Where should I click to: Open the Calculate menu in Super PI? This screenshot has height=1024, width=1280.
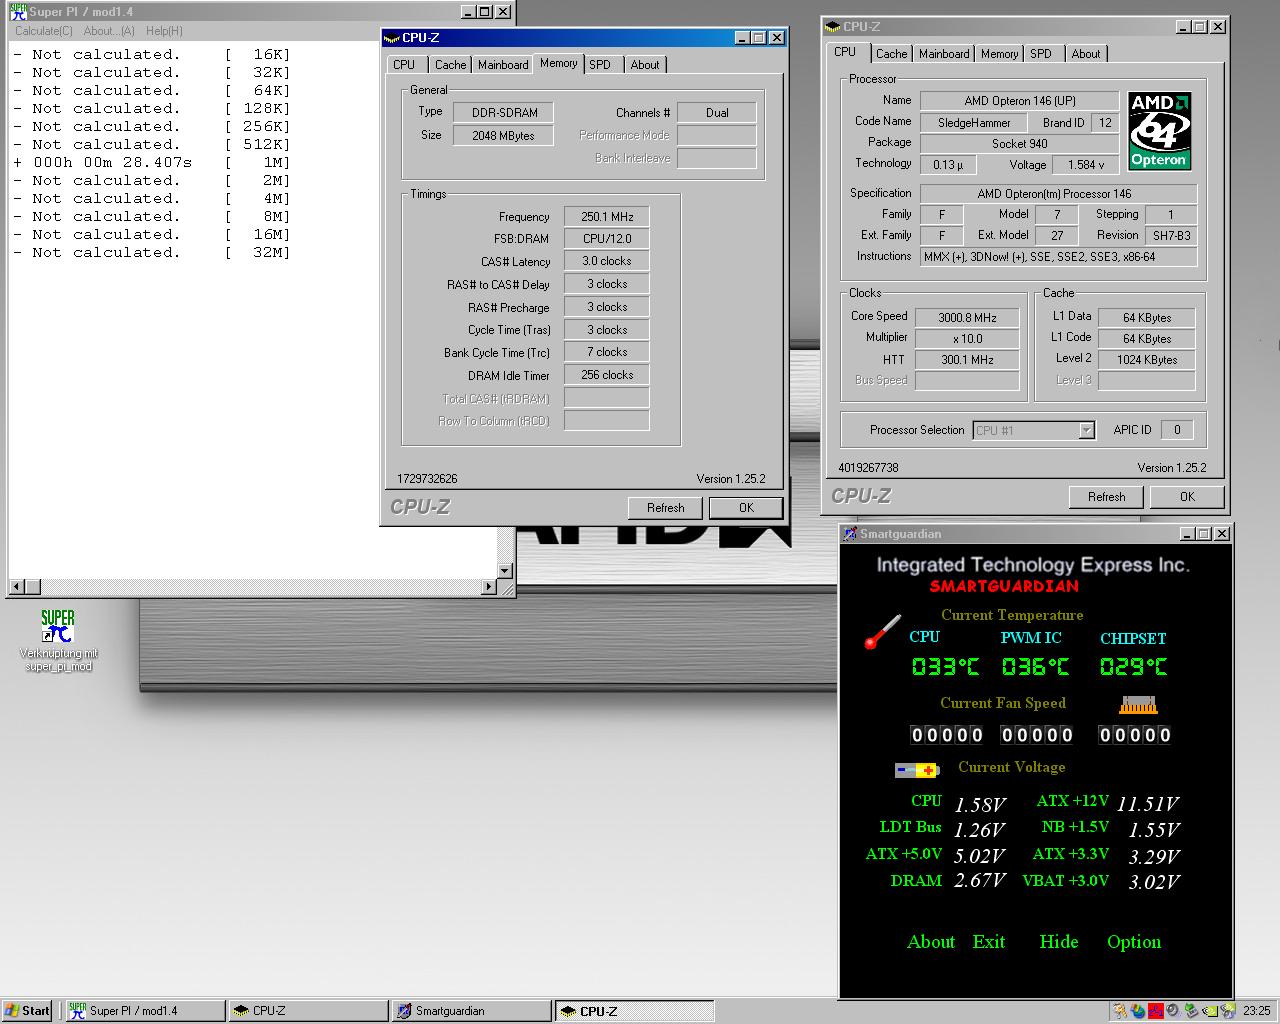(44, 31)
